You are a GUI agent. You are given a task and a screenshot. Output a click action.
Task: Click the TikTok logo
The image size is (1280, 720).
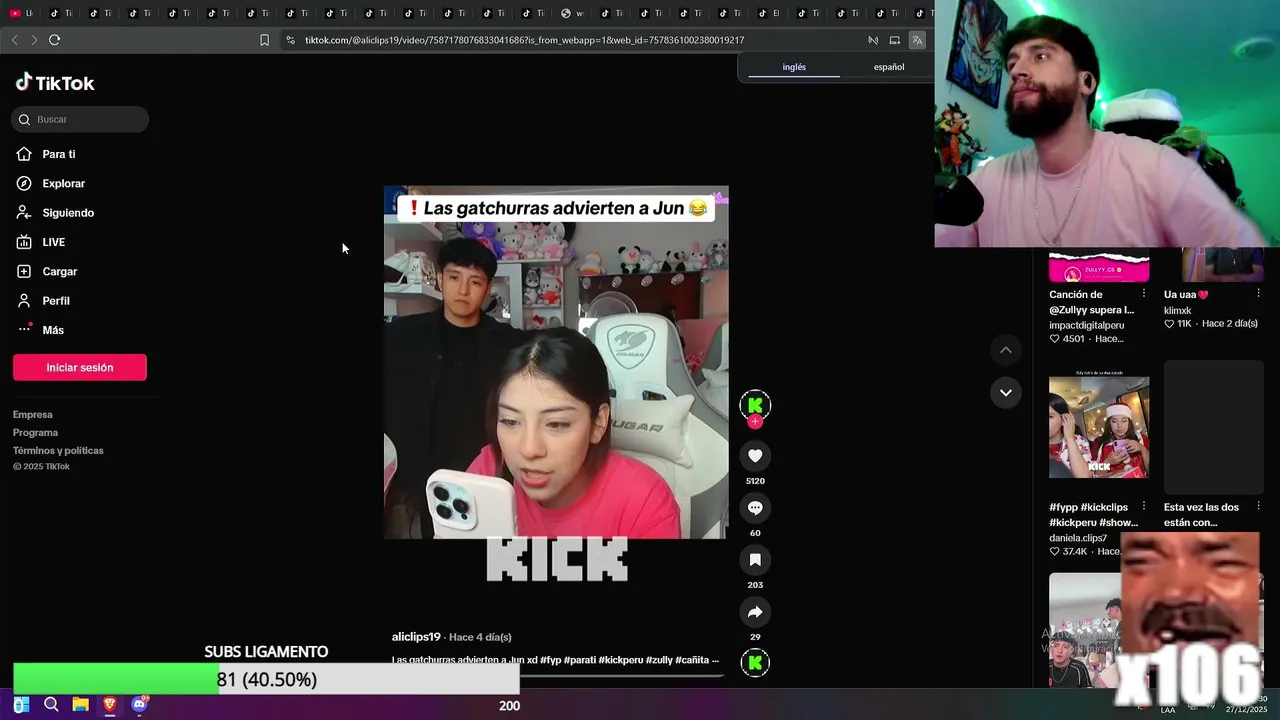[55, 83]
